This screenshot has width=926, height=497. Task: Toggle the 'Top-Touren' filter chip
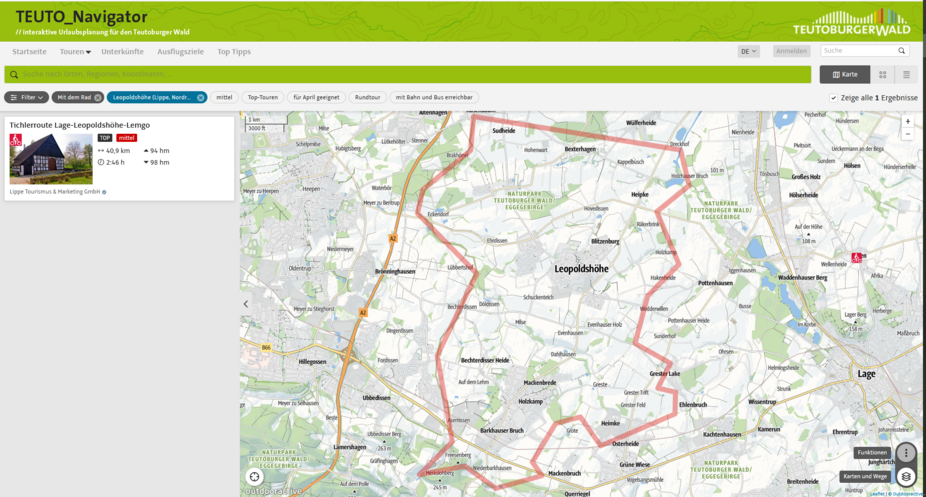(x=262, y=97)
